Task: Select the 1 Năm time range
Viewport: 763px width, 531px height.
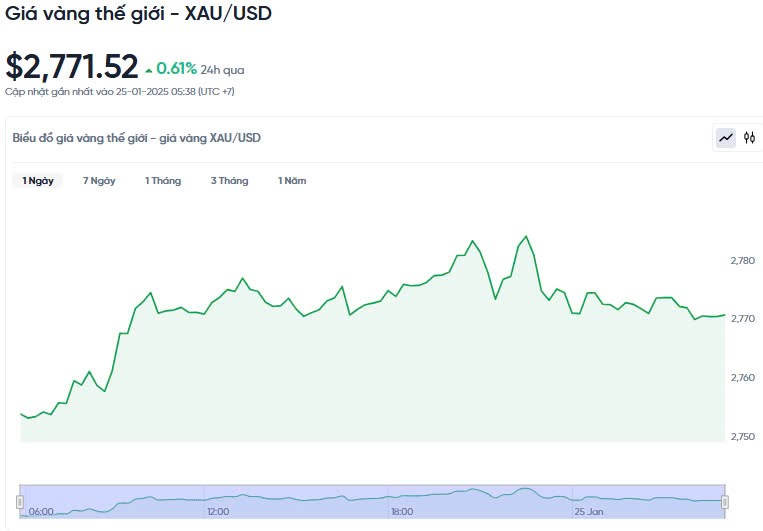Action: [292, 181]
